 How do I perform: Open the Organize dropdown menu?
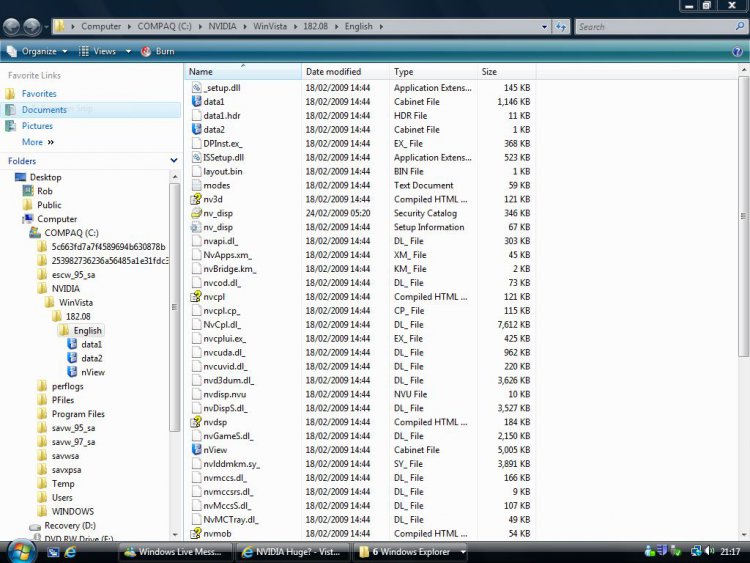(38, 51)
